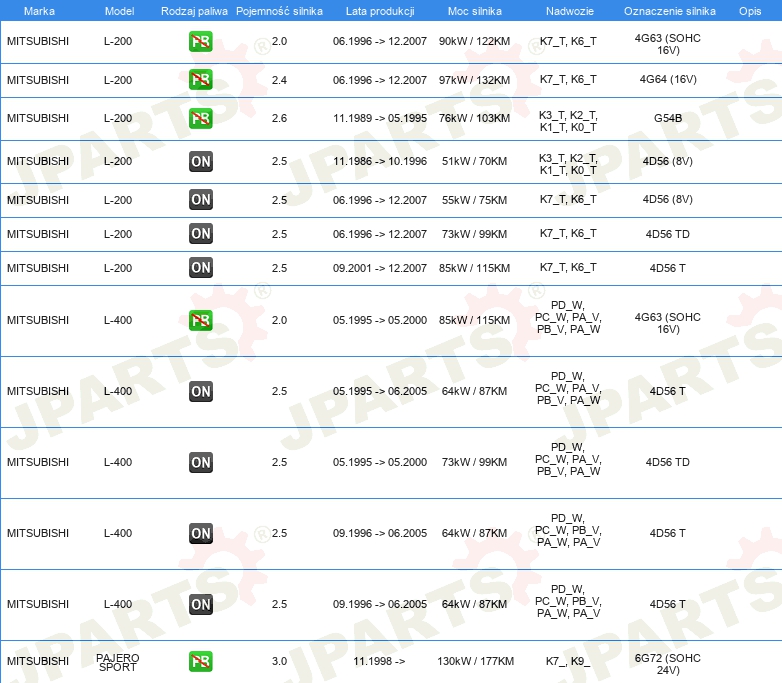The height and width of the screenshot is (683, 782).
Task: Click the PAJERO SPORT model cell
Action: point(118,662)
